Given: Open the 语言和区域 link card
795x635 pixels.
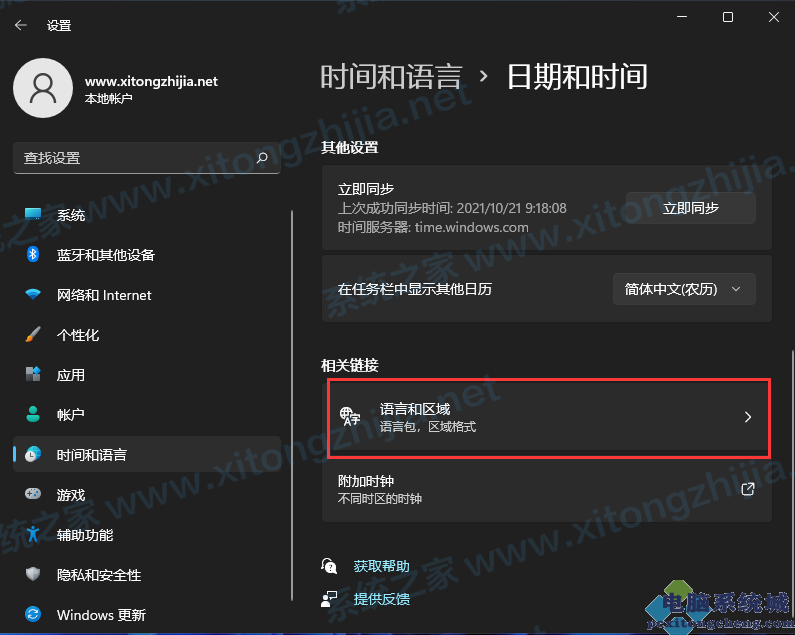Looking at the screenshot, I should pos(549,418).
